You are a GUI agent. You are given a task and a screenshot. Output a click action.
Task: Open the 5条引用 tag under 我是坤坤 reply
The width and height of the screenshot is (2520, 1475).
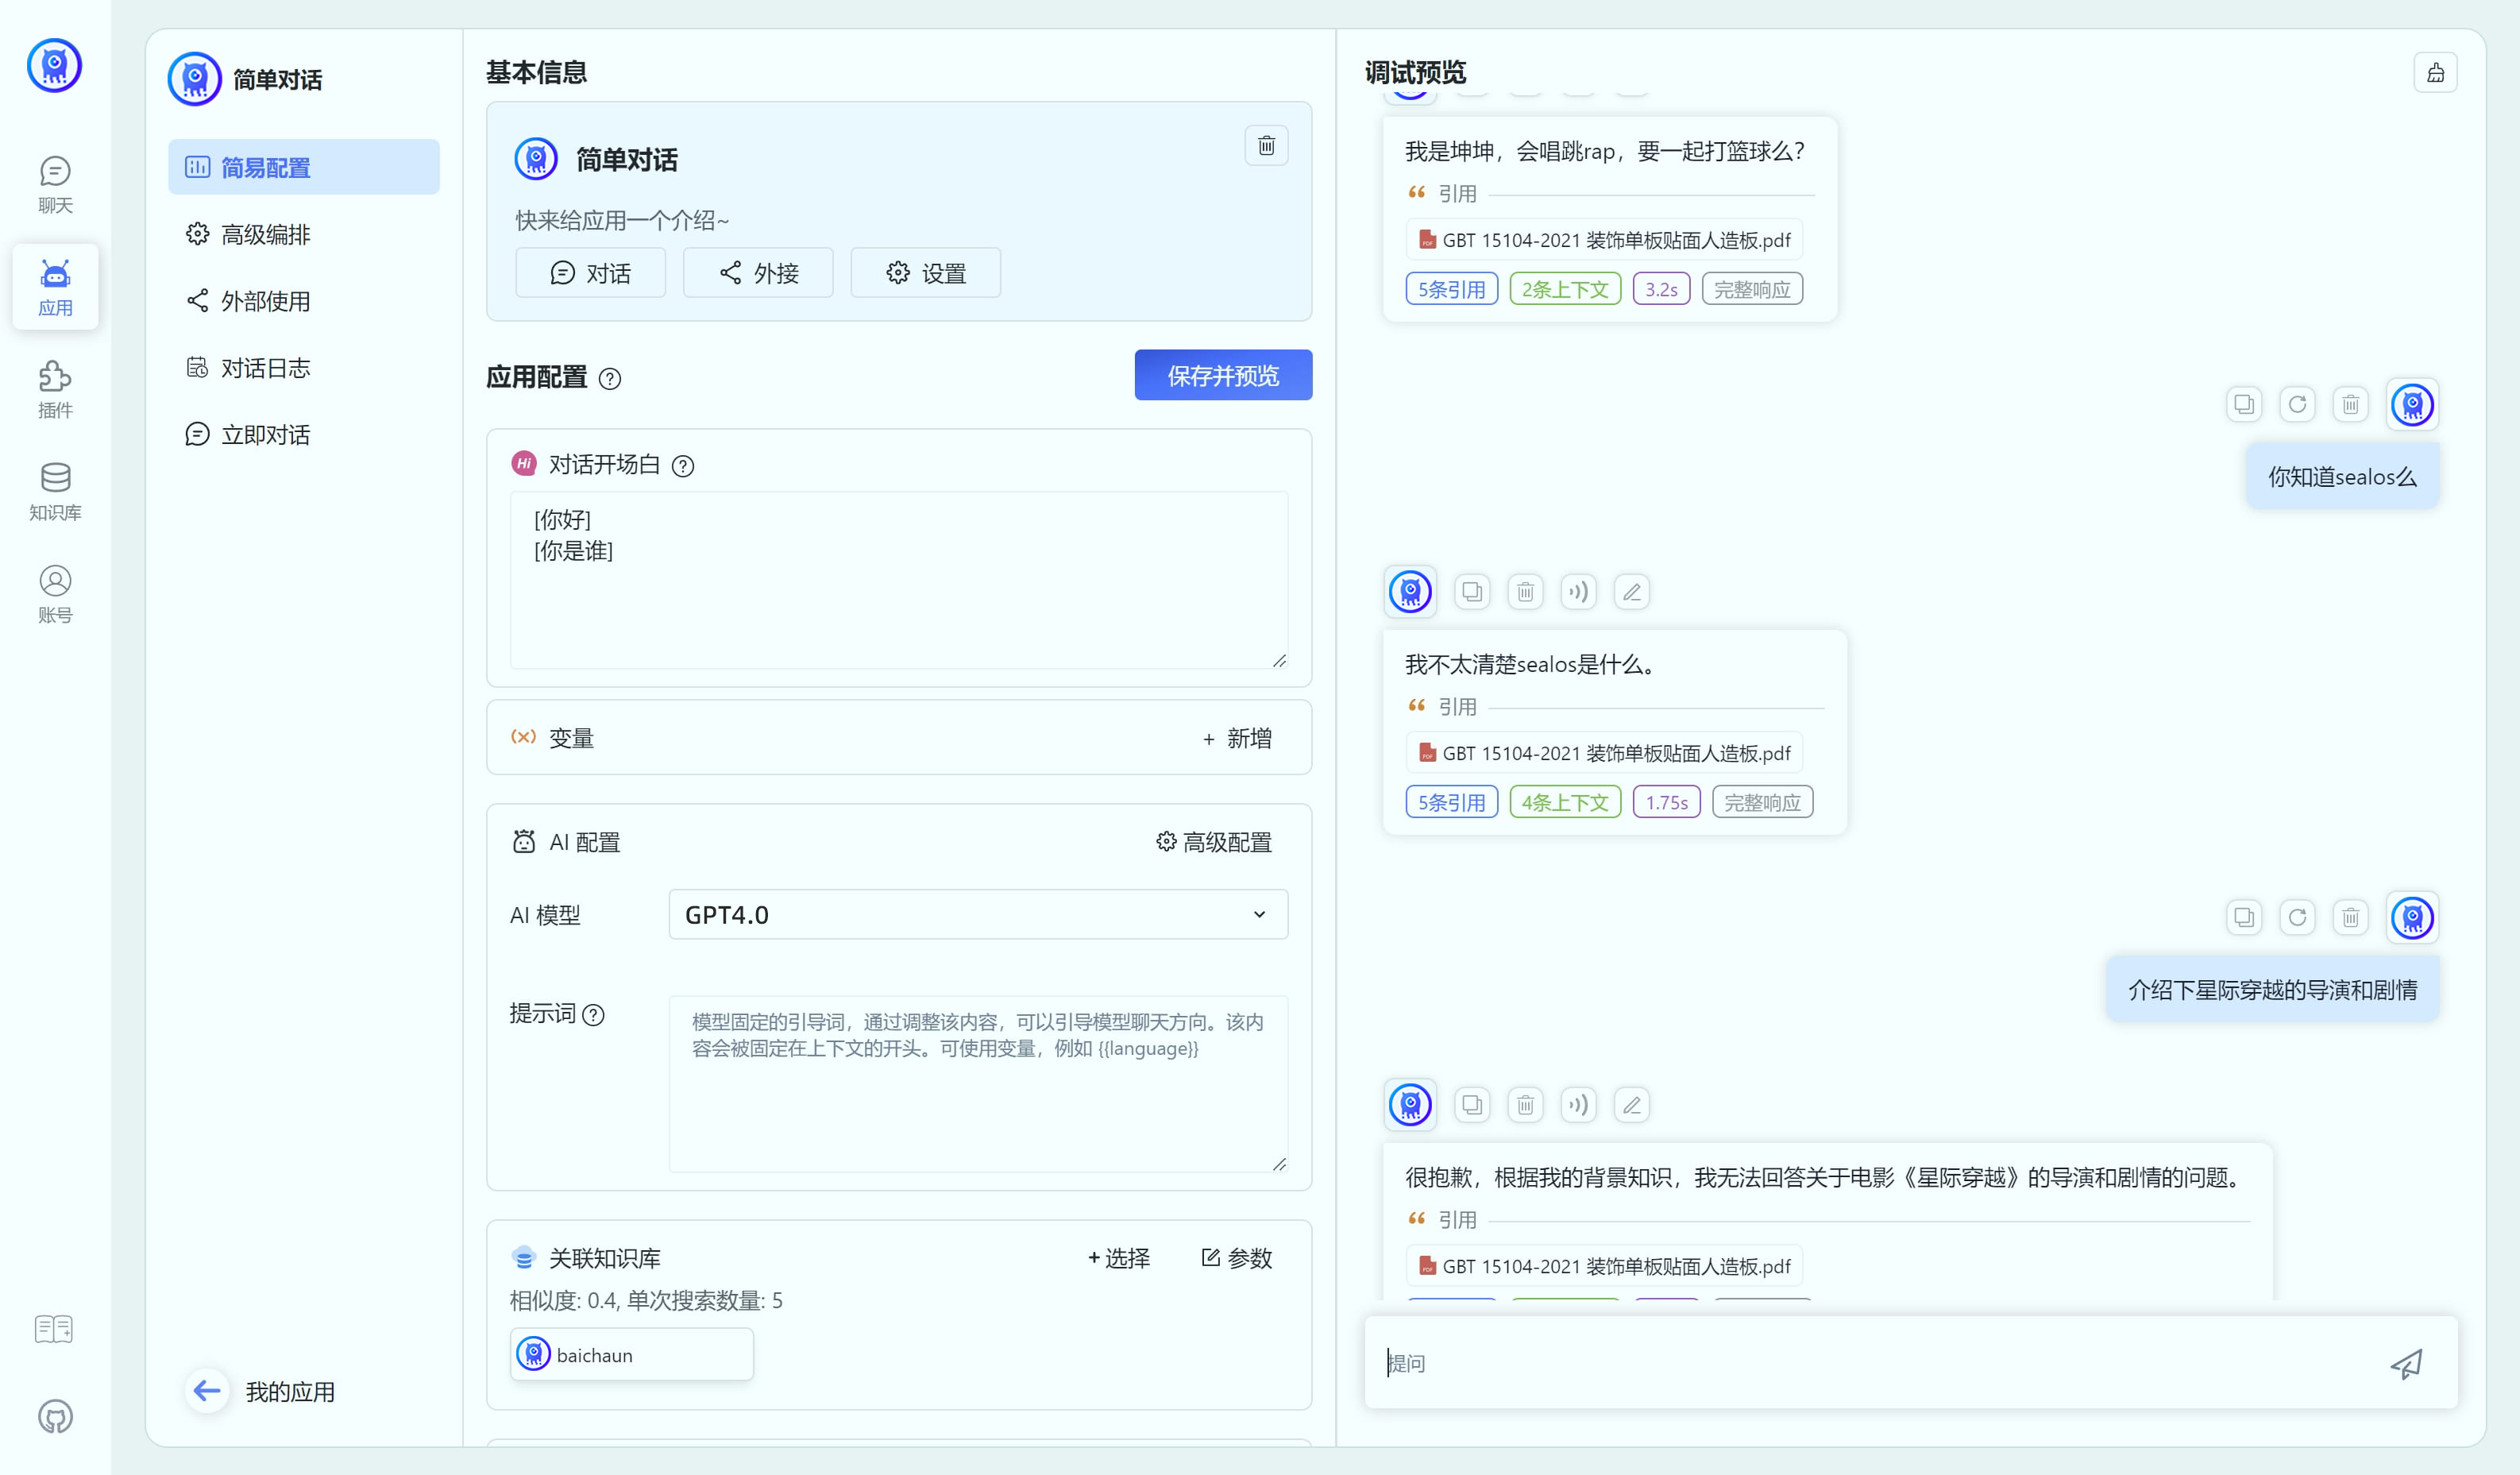pyautogui.click(x=1451, y=290)
